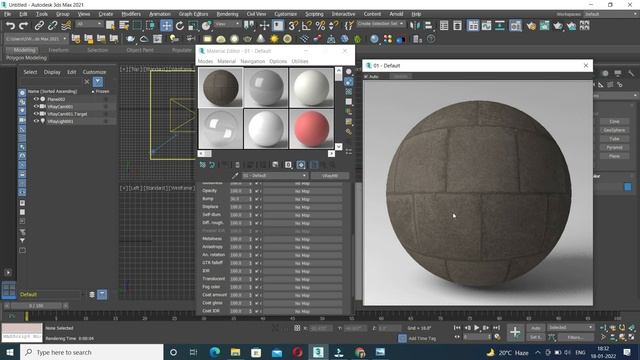Click the object color swatch in command panel
Image resolution: width=640 pixels, height=360 pixels.
pos(627,187)
